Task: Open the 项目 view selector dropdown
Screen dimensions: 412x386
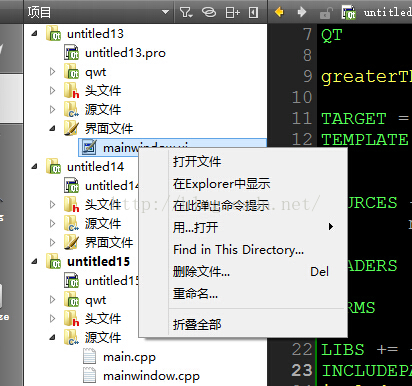Action: pos(98,12)
